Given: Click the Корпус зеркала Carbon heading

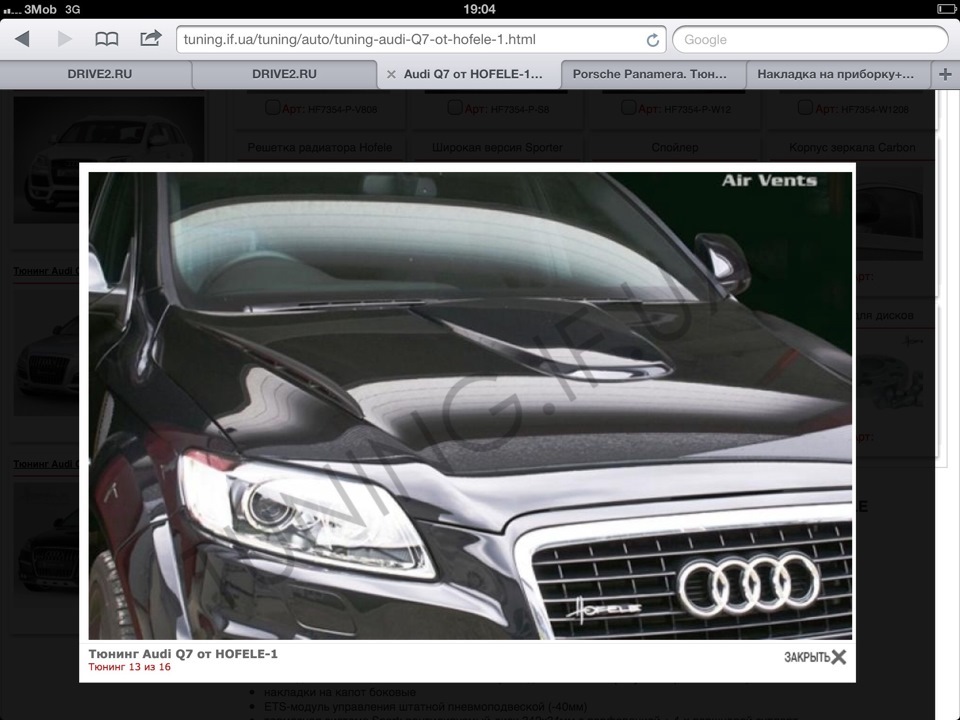Looking at the screenshot, I should click(x=852, y=148).
